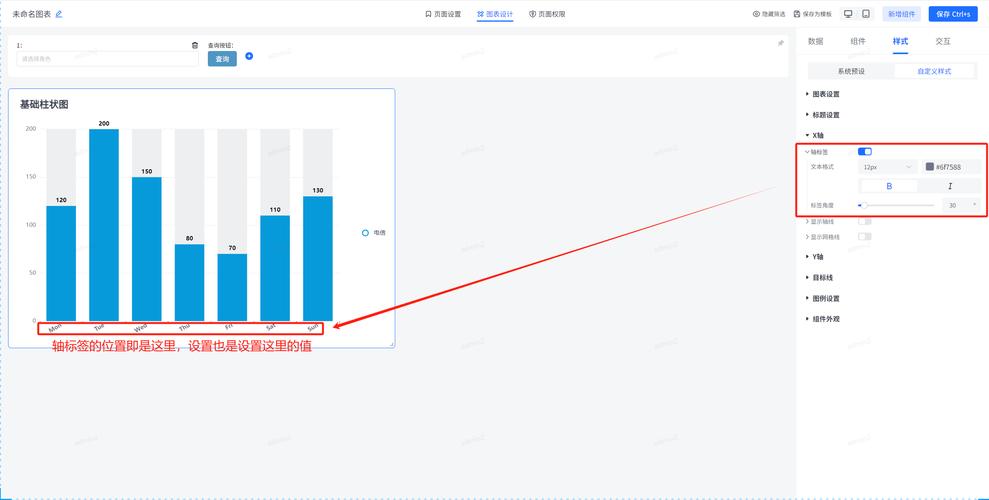Open the 页面设置 tab
The image size is (989, 500).
tap(443, 14)
